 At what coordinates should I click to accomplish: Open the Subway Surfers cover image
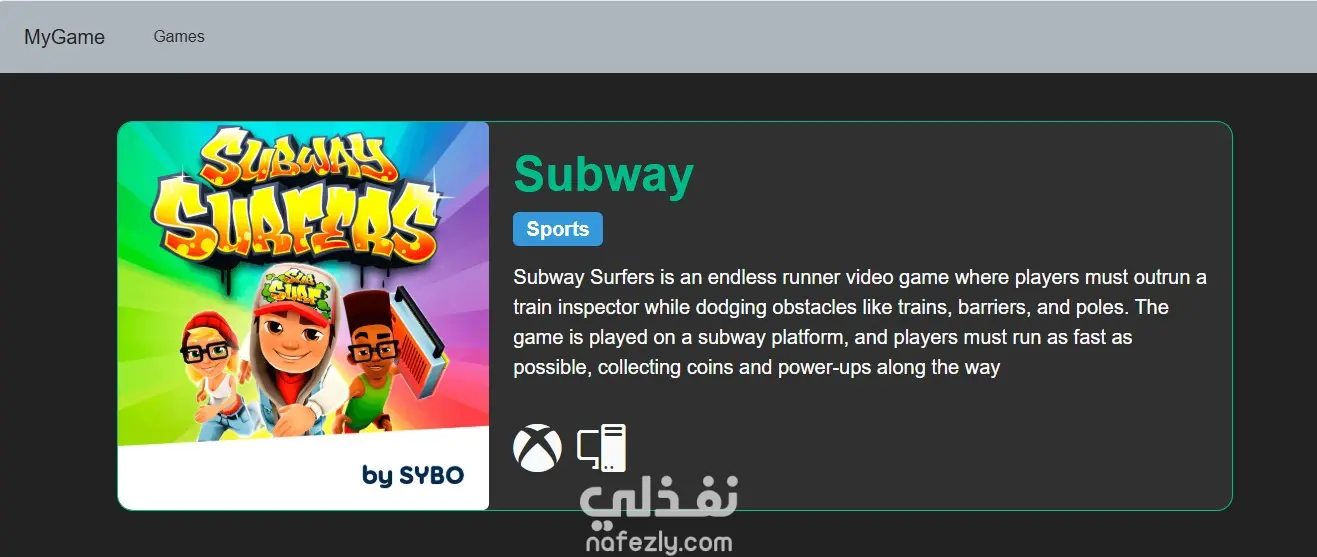pyautogui.click(x=303, y=316)
